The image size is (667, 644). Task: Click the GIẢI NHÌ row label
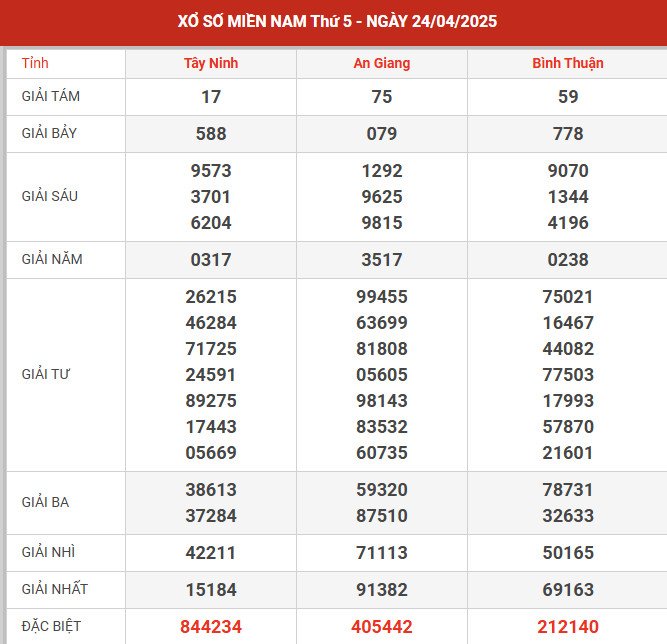[x=48, y=552]
